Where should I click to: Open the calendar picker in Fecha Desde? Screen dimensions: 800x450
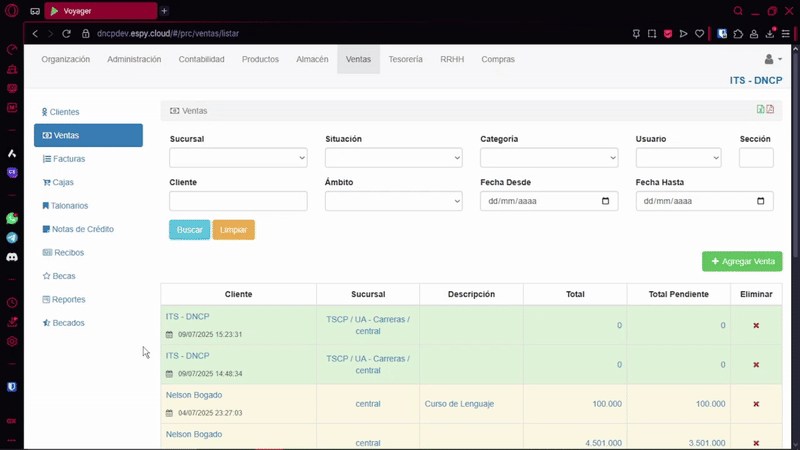(x=606, y=201)
